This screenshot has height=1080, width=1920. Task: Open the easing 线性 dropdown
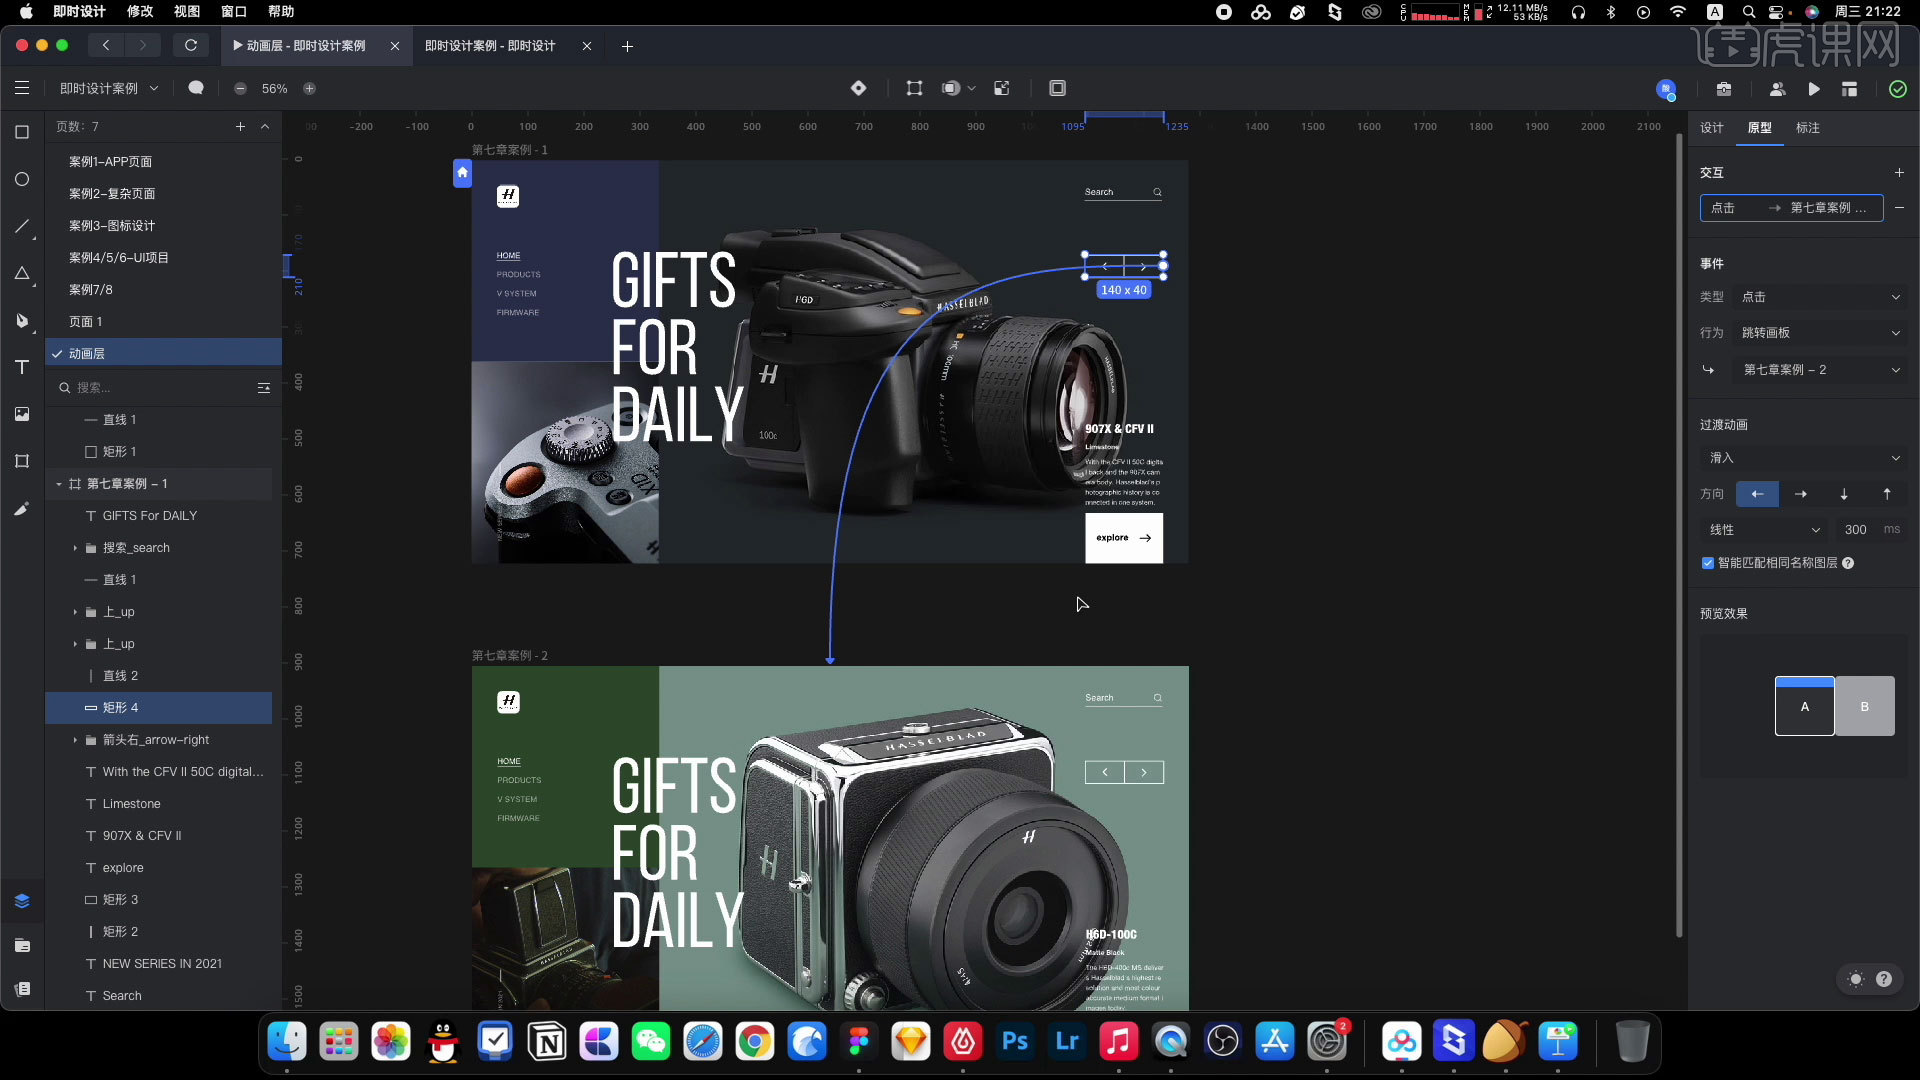coord(1764,530)
